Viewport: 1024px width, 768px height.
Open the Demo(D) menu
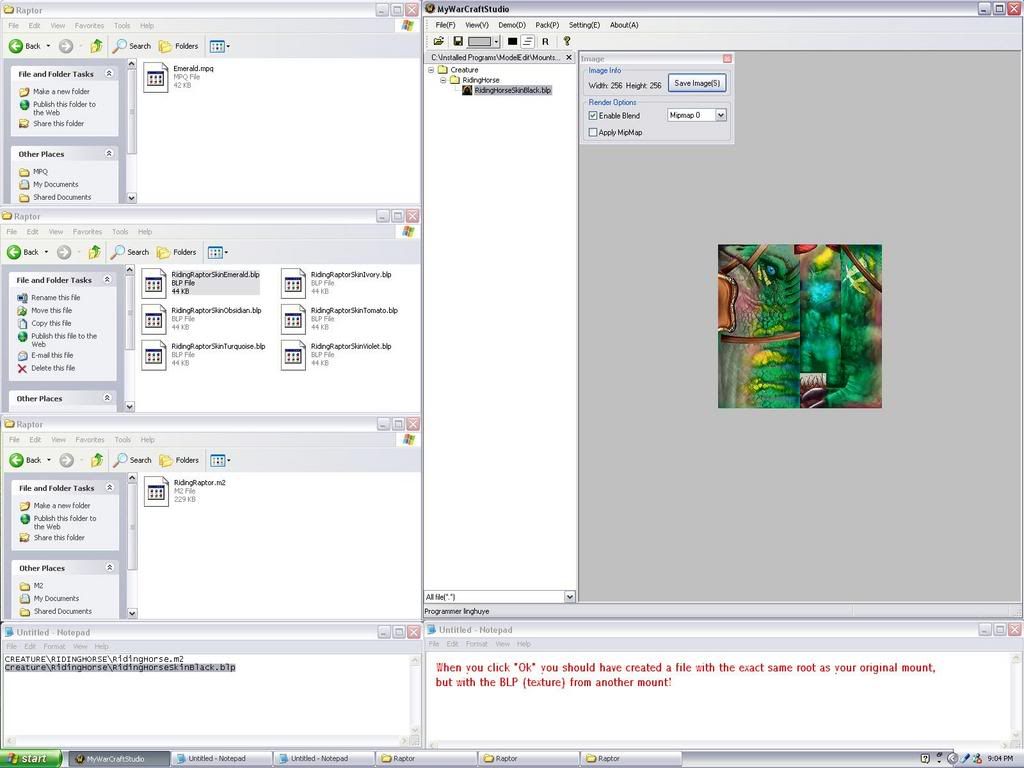coord(512,25)
